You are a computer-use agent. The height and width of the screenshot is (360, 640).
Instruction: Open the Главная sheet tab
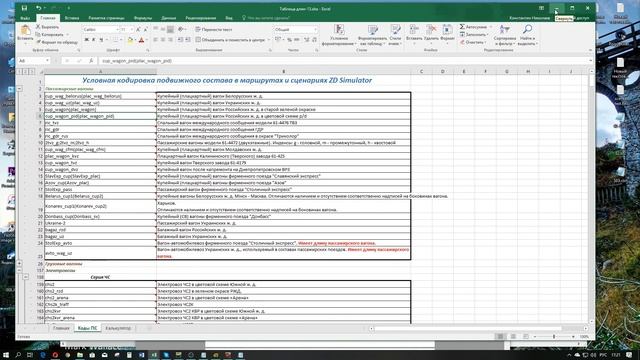61,328
